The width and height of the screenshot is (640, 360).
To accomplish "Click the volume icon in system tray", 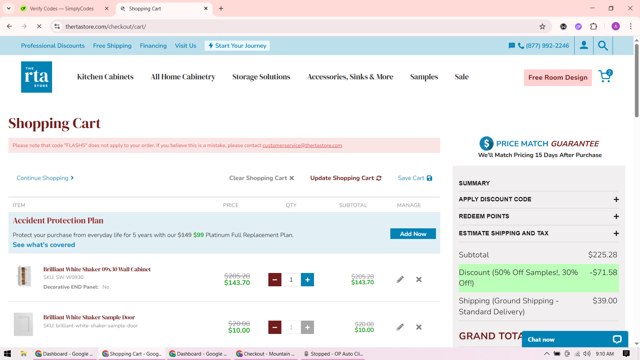I will tap(587, 353).
